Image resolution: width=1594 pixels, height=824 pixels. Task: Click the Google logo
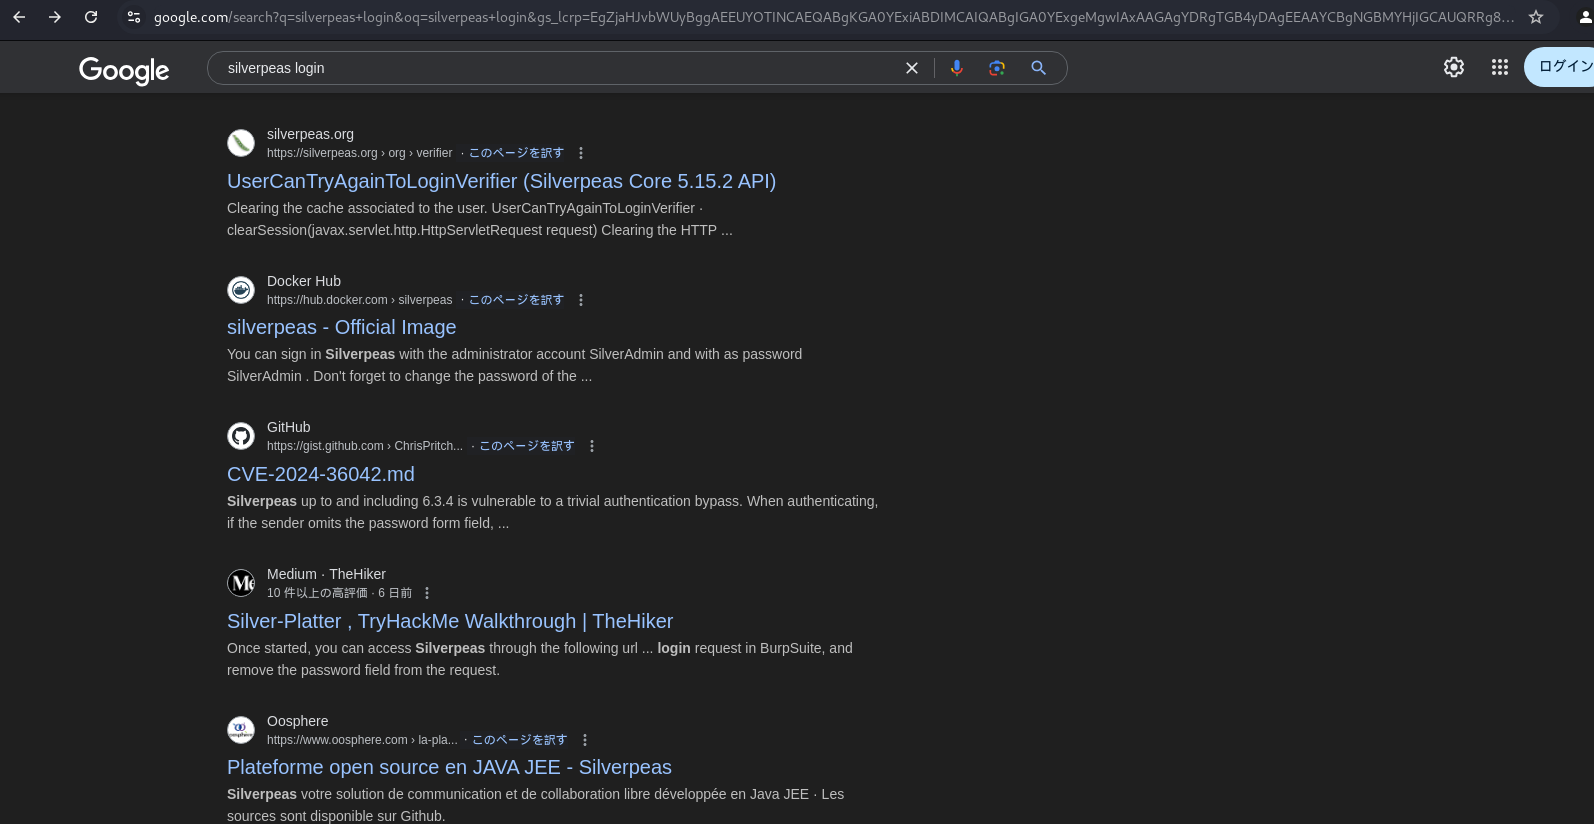(x=124, y=70)
